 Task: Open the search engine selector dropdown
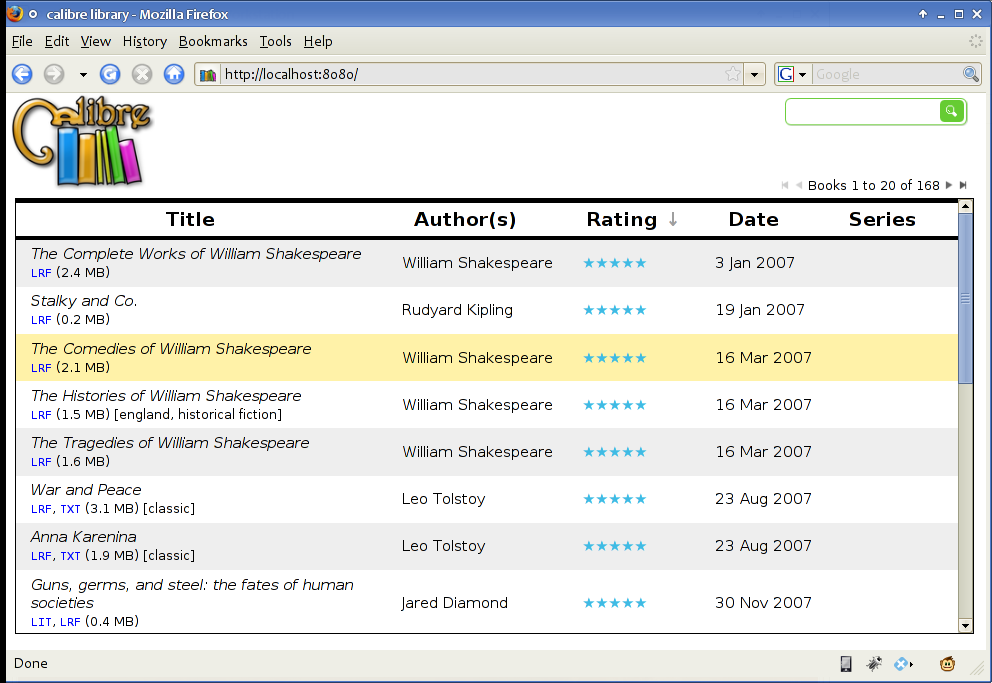pyautogui.click(x=792, y=74)
